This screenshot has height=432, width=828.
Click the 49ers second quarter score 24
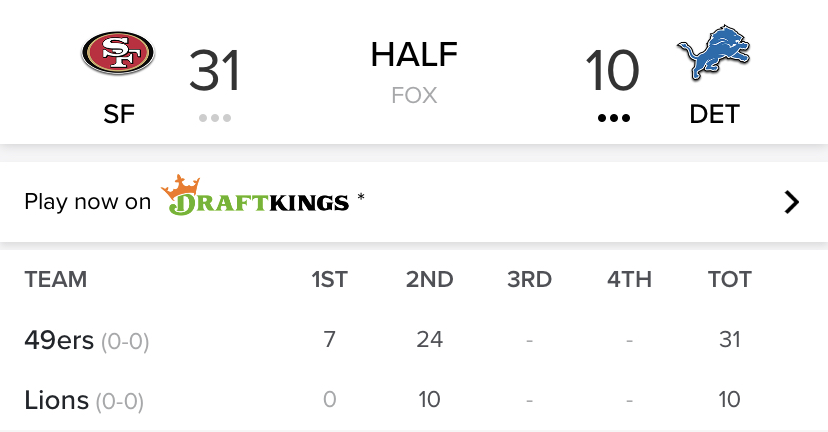point(429,339)
